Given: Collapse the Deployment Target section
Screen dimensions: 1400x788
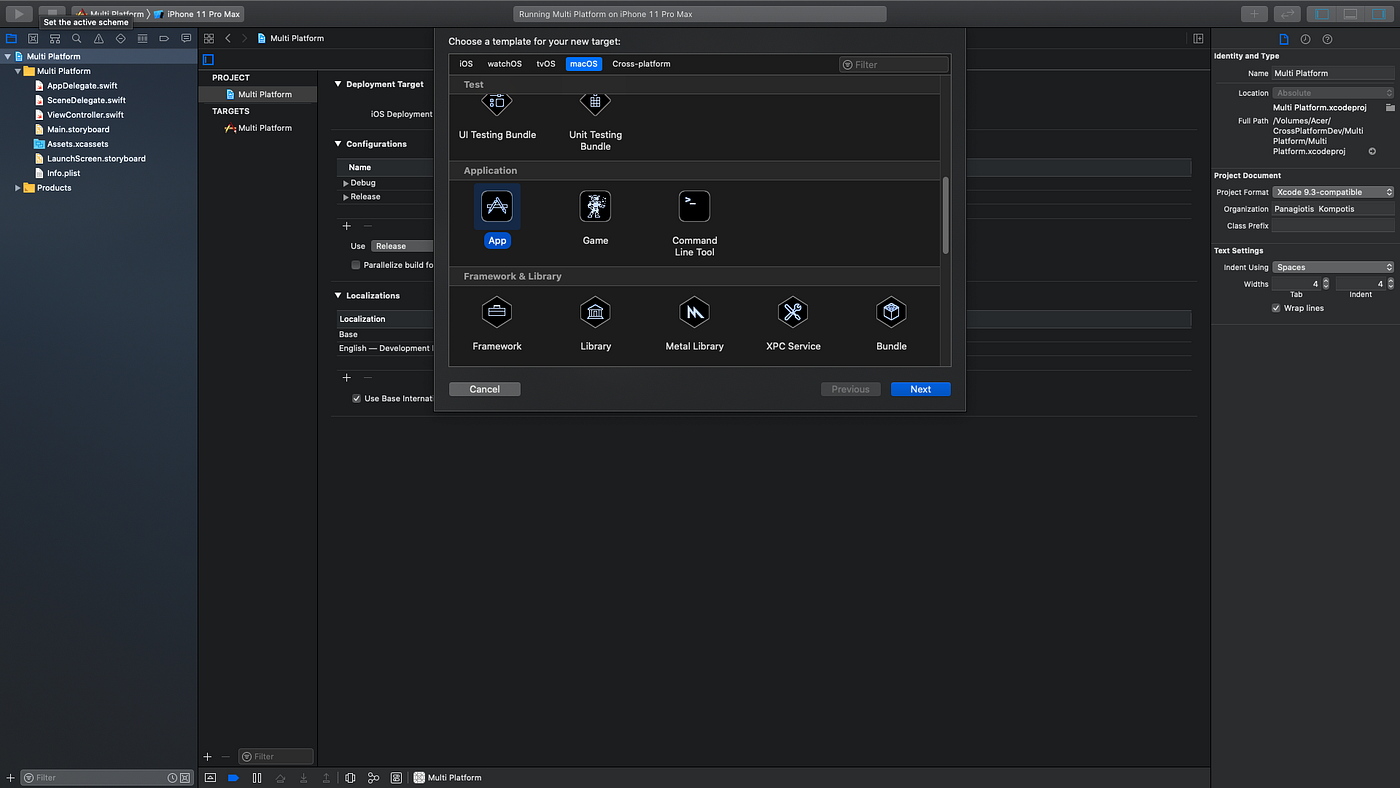Looking at the screenshot, I should click(x=338, y=84).
